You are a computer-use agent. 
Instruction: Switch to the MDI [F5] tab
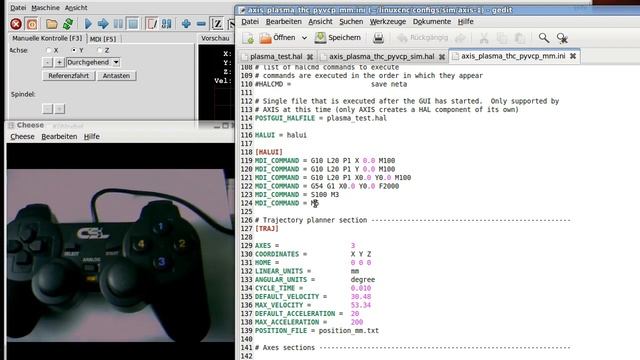pos(103,39)
